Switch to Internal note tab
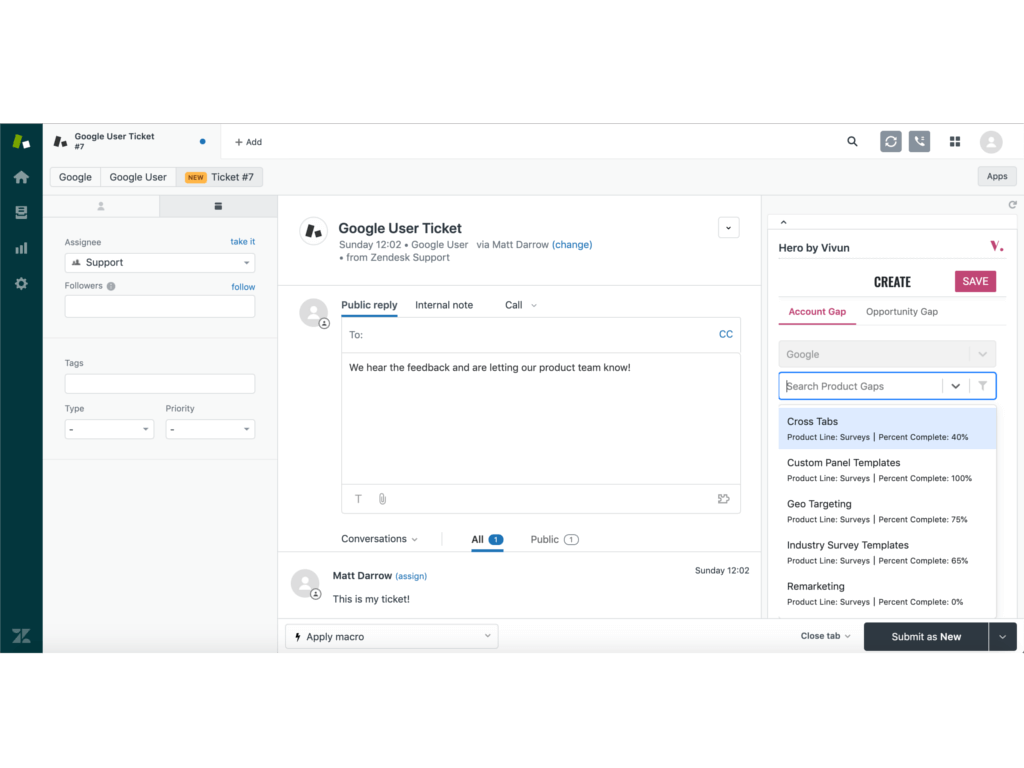This screenshot has height=768, width=1024. [x=444, y=305]
